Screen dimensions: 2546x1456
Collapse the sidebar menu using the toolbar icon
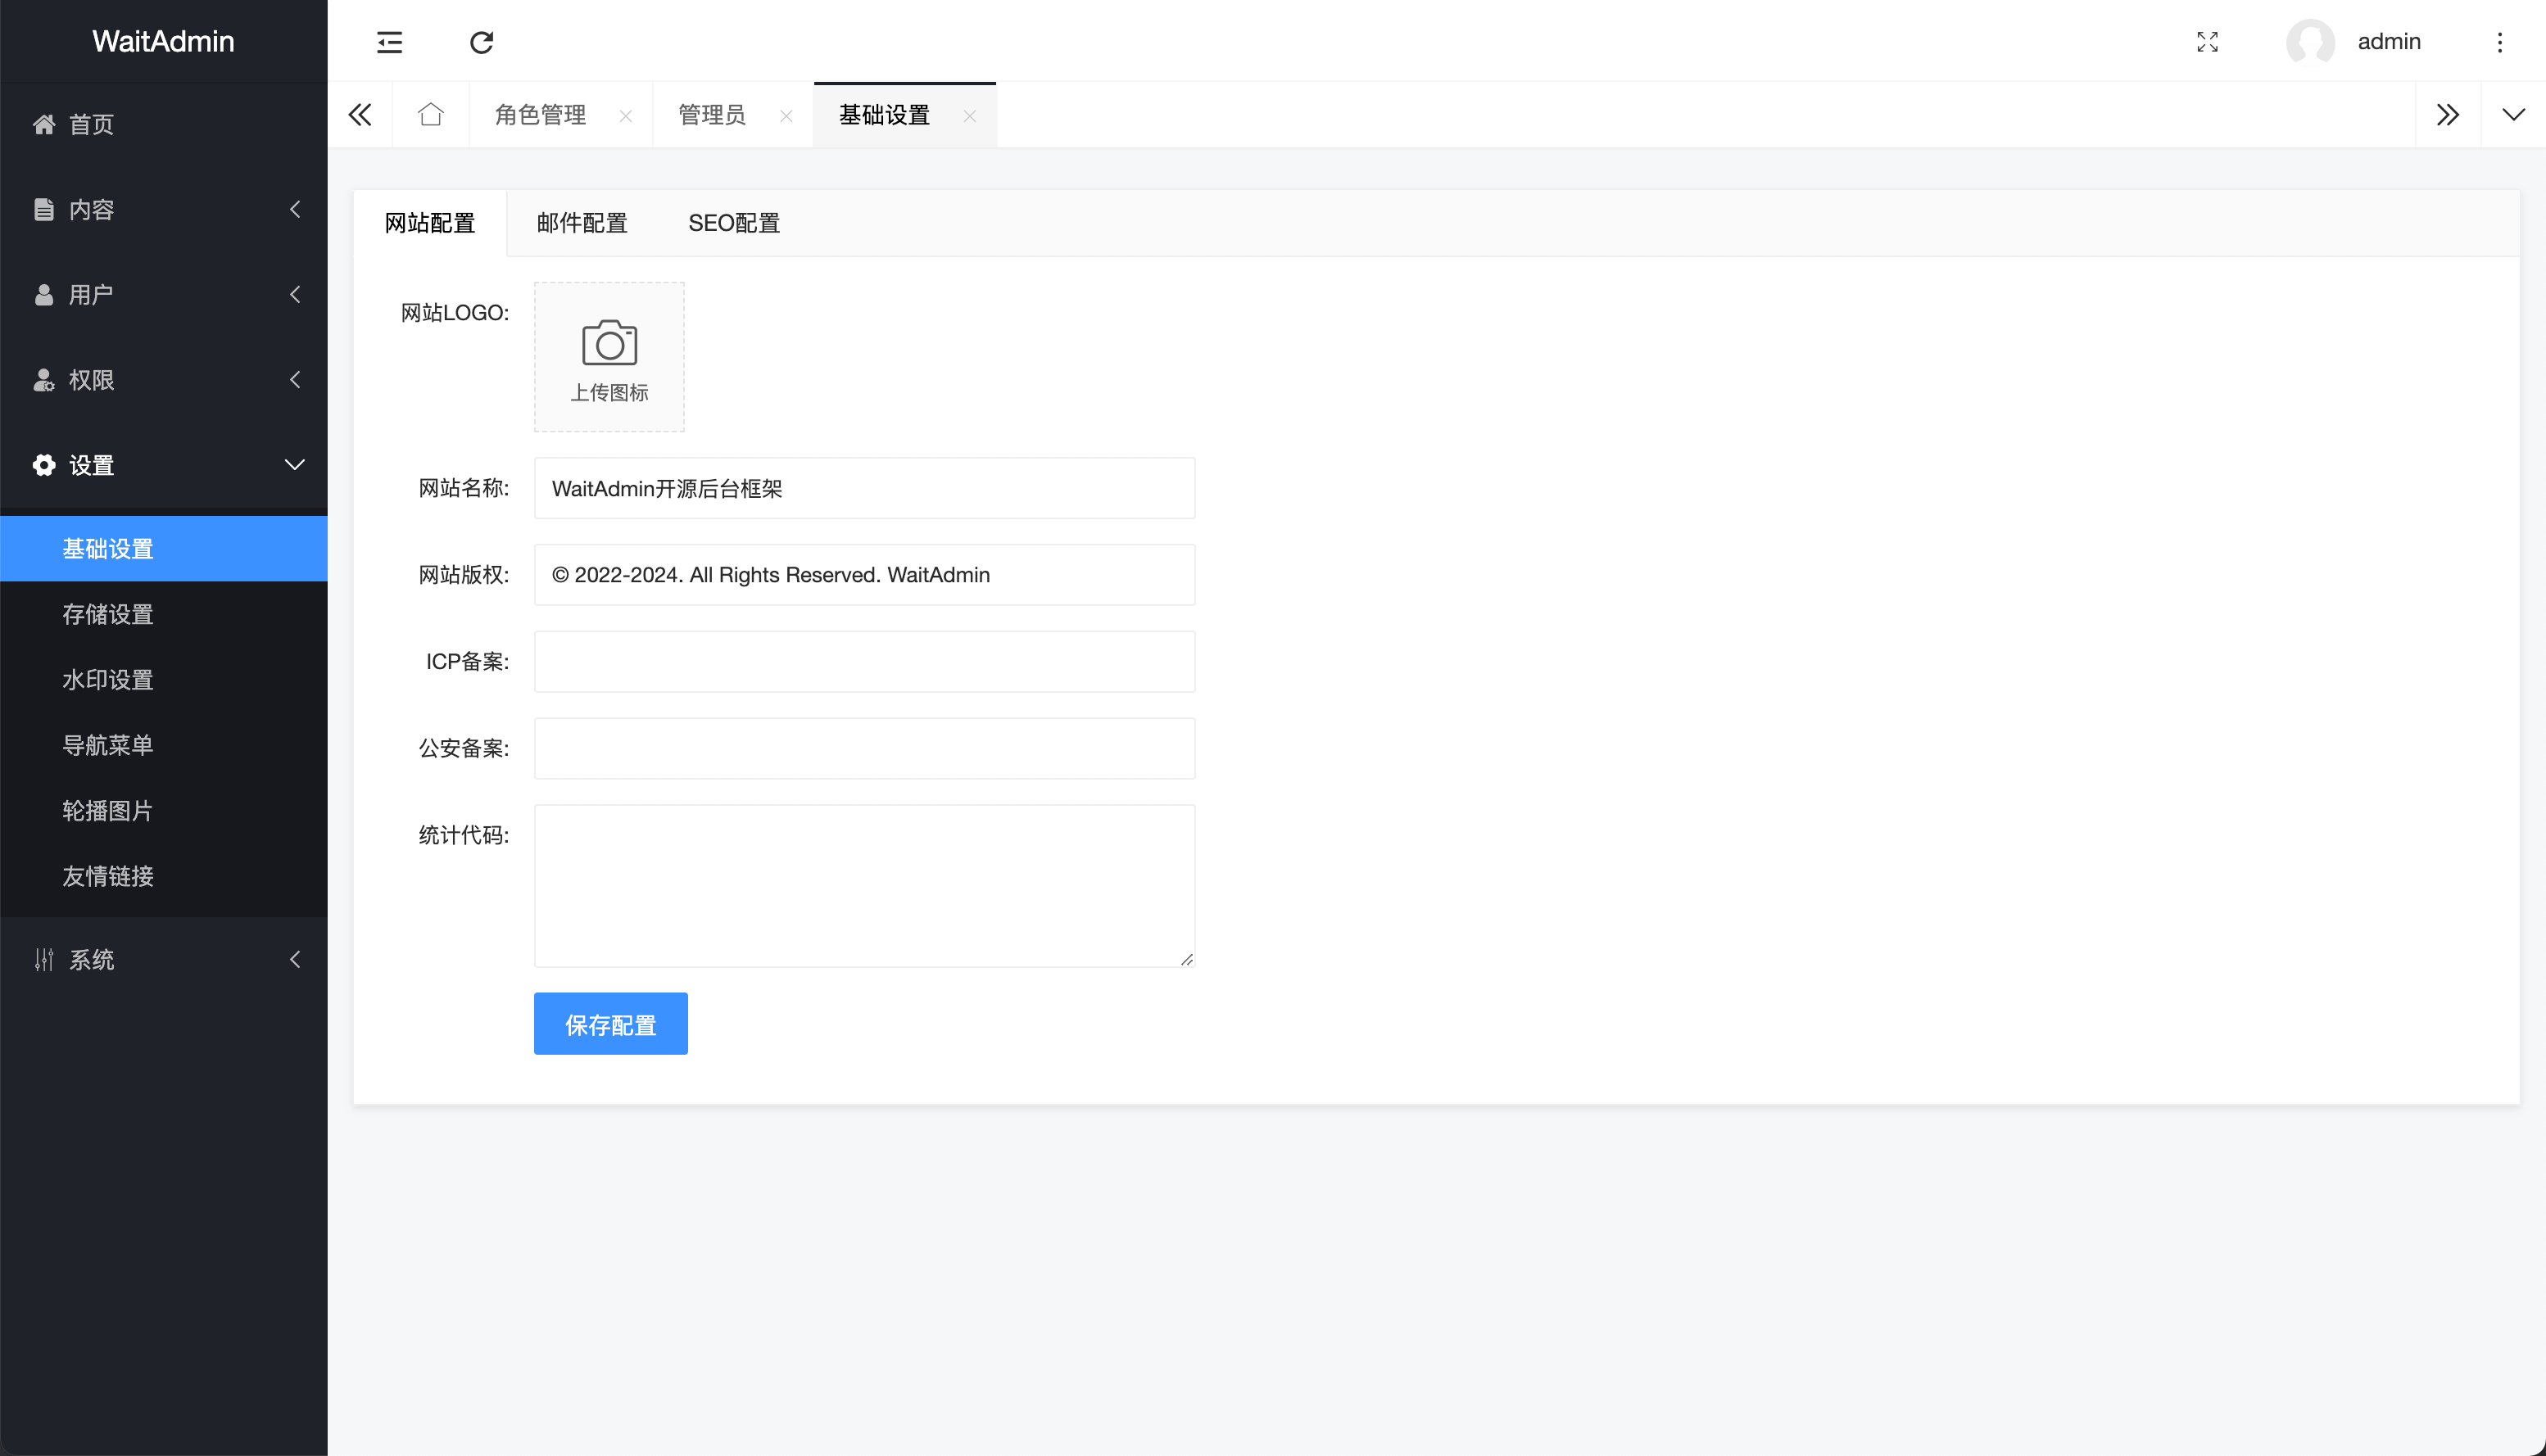[389, 42]
